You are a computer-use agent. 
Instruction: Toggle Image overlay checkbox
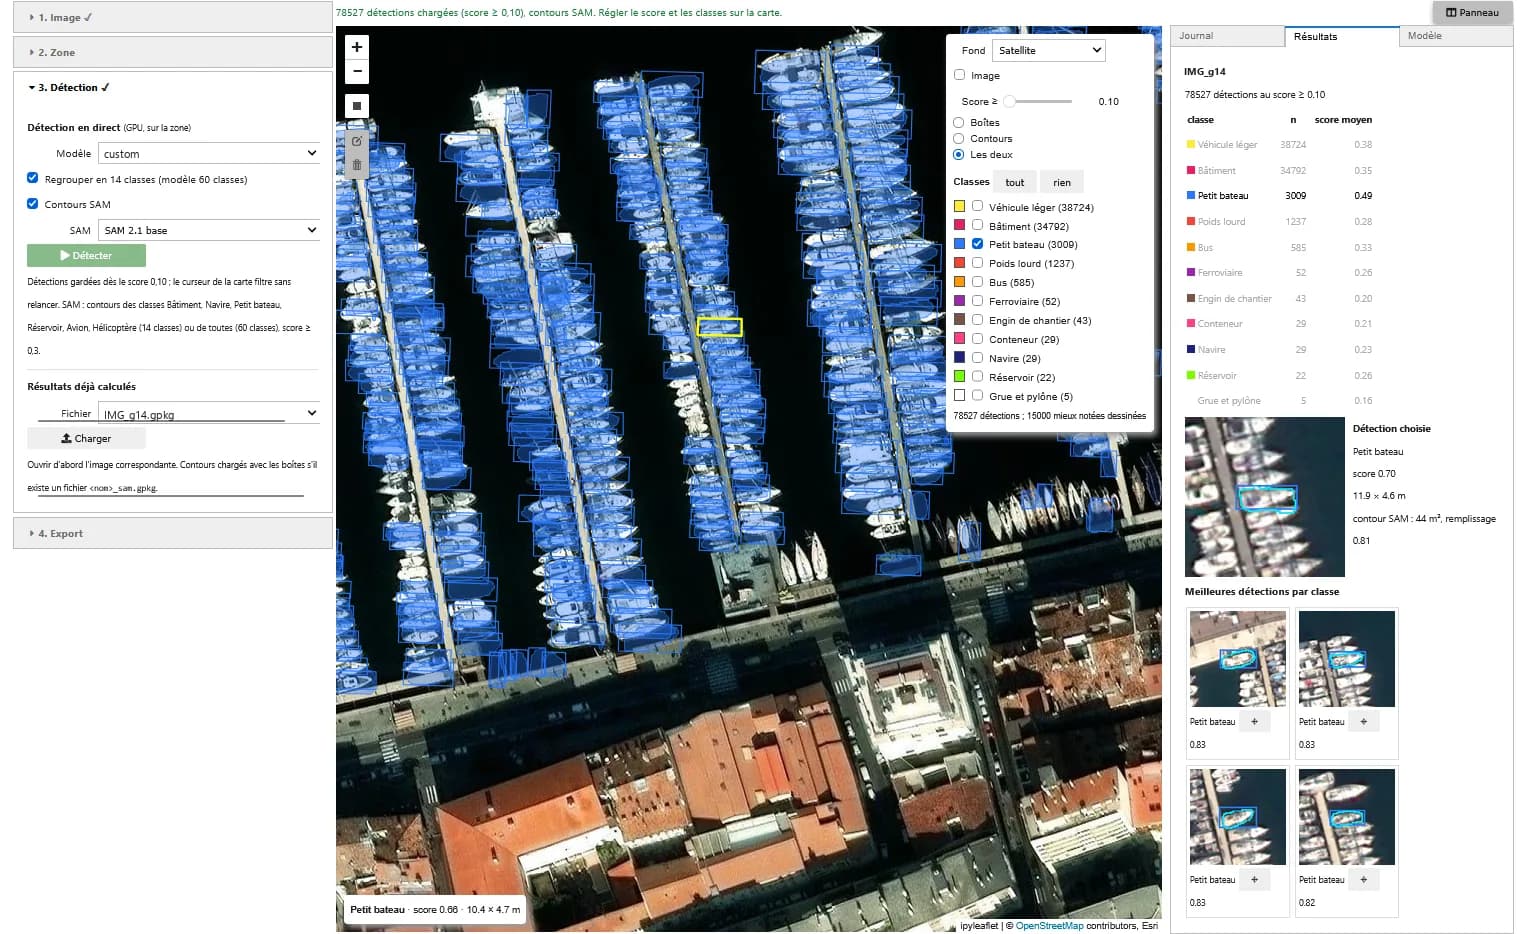pyautogui.click(x=959, y=75)
